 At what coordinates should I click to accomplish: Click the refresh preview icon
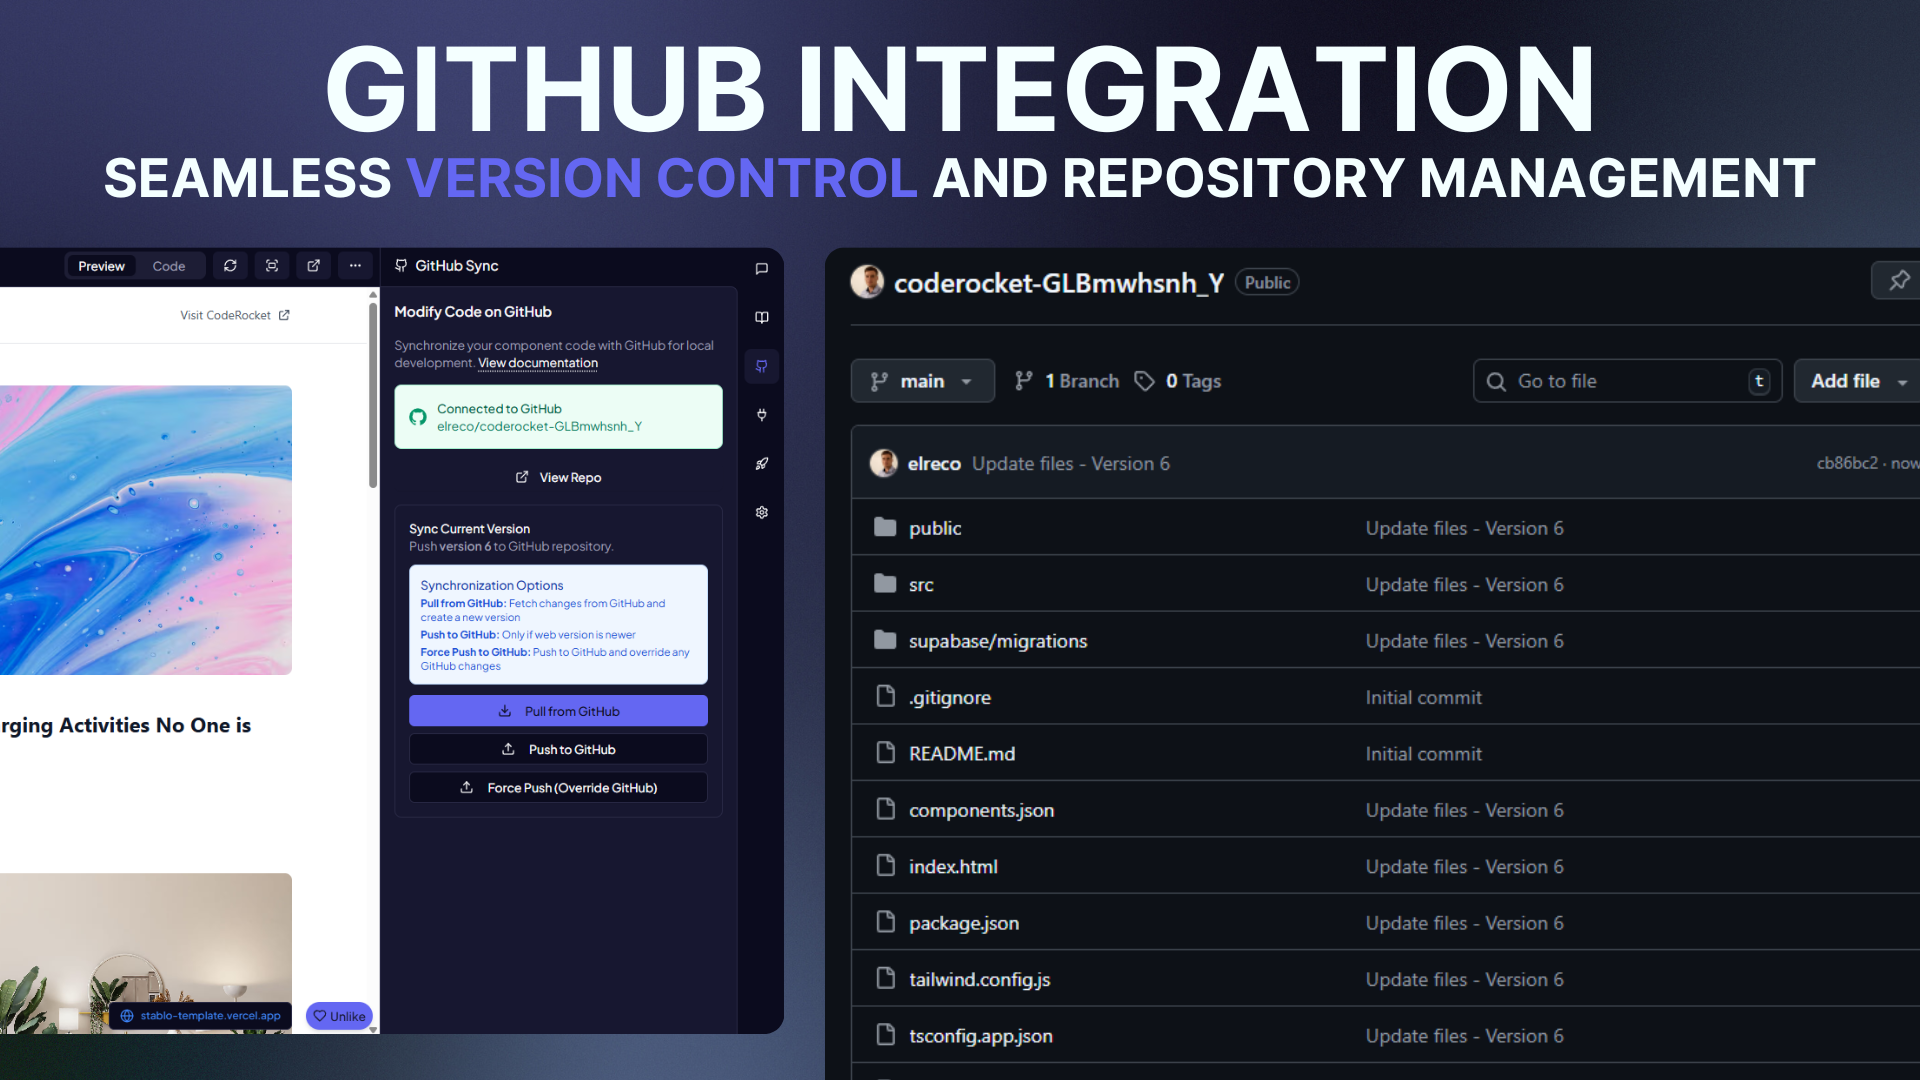coord(230,266)
